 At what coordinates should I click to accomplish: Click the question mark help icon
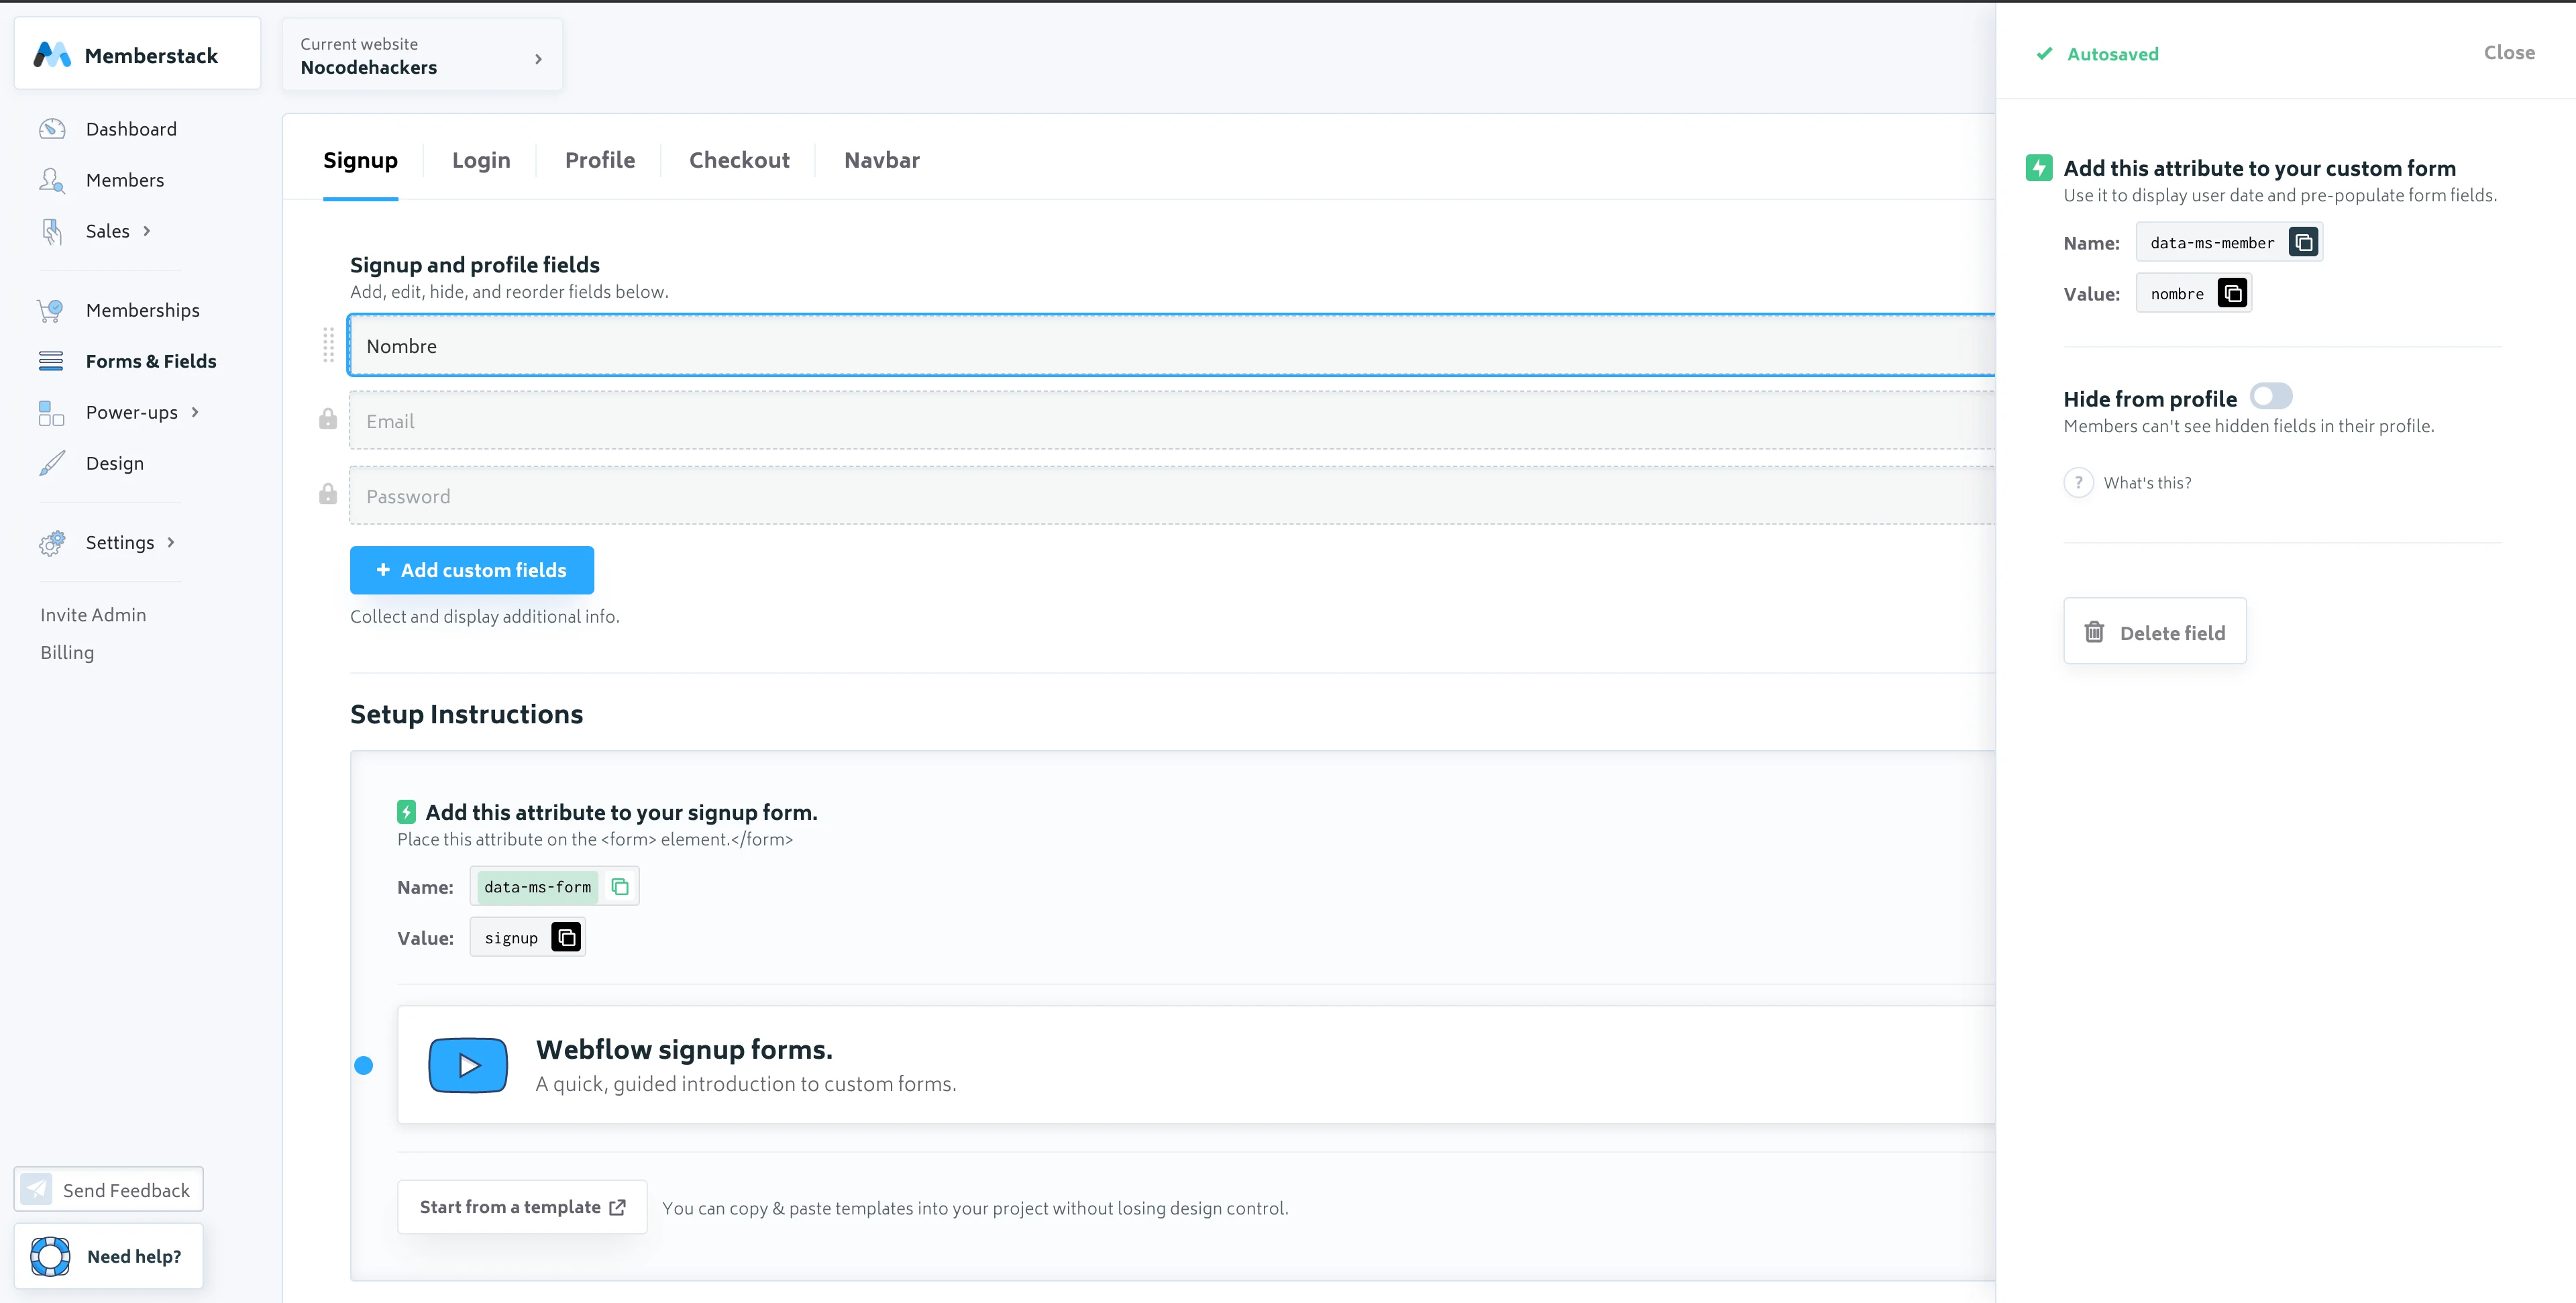pyautogui.click(x=2078, y=483)
